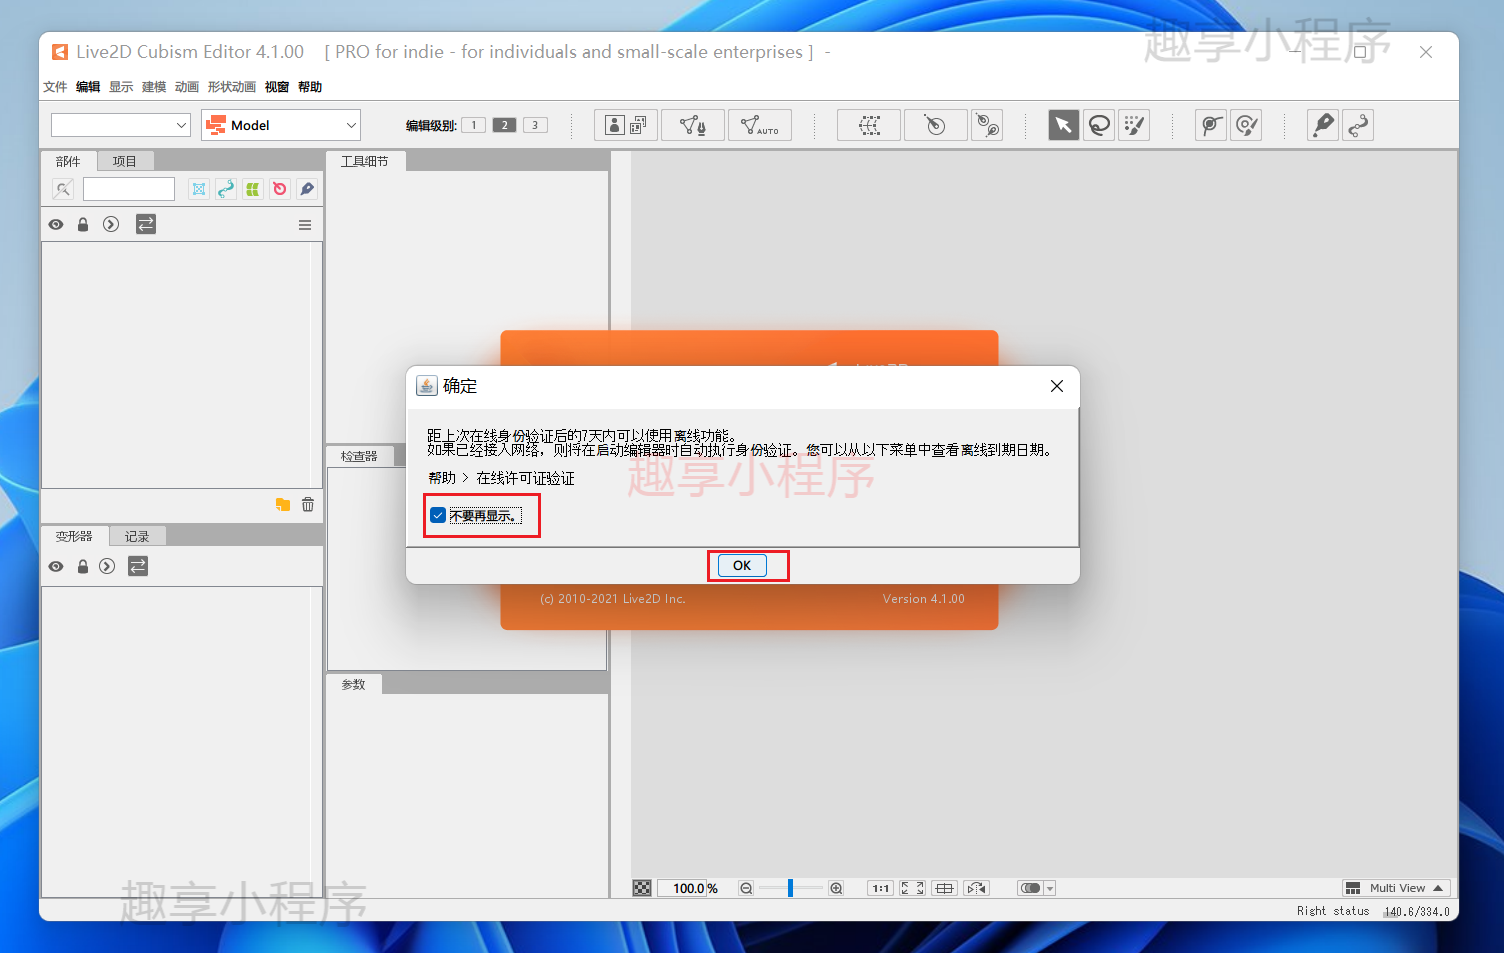1504x953 pixels.
Task: Click the circled arrow icon in parts panel
Action: click(111, 224)
